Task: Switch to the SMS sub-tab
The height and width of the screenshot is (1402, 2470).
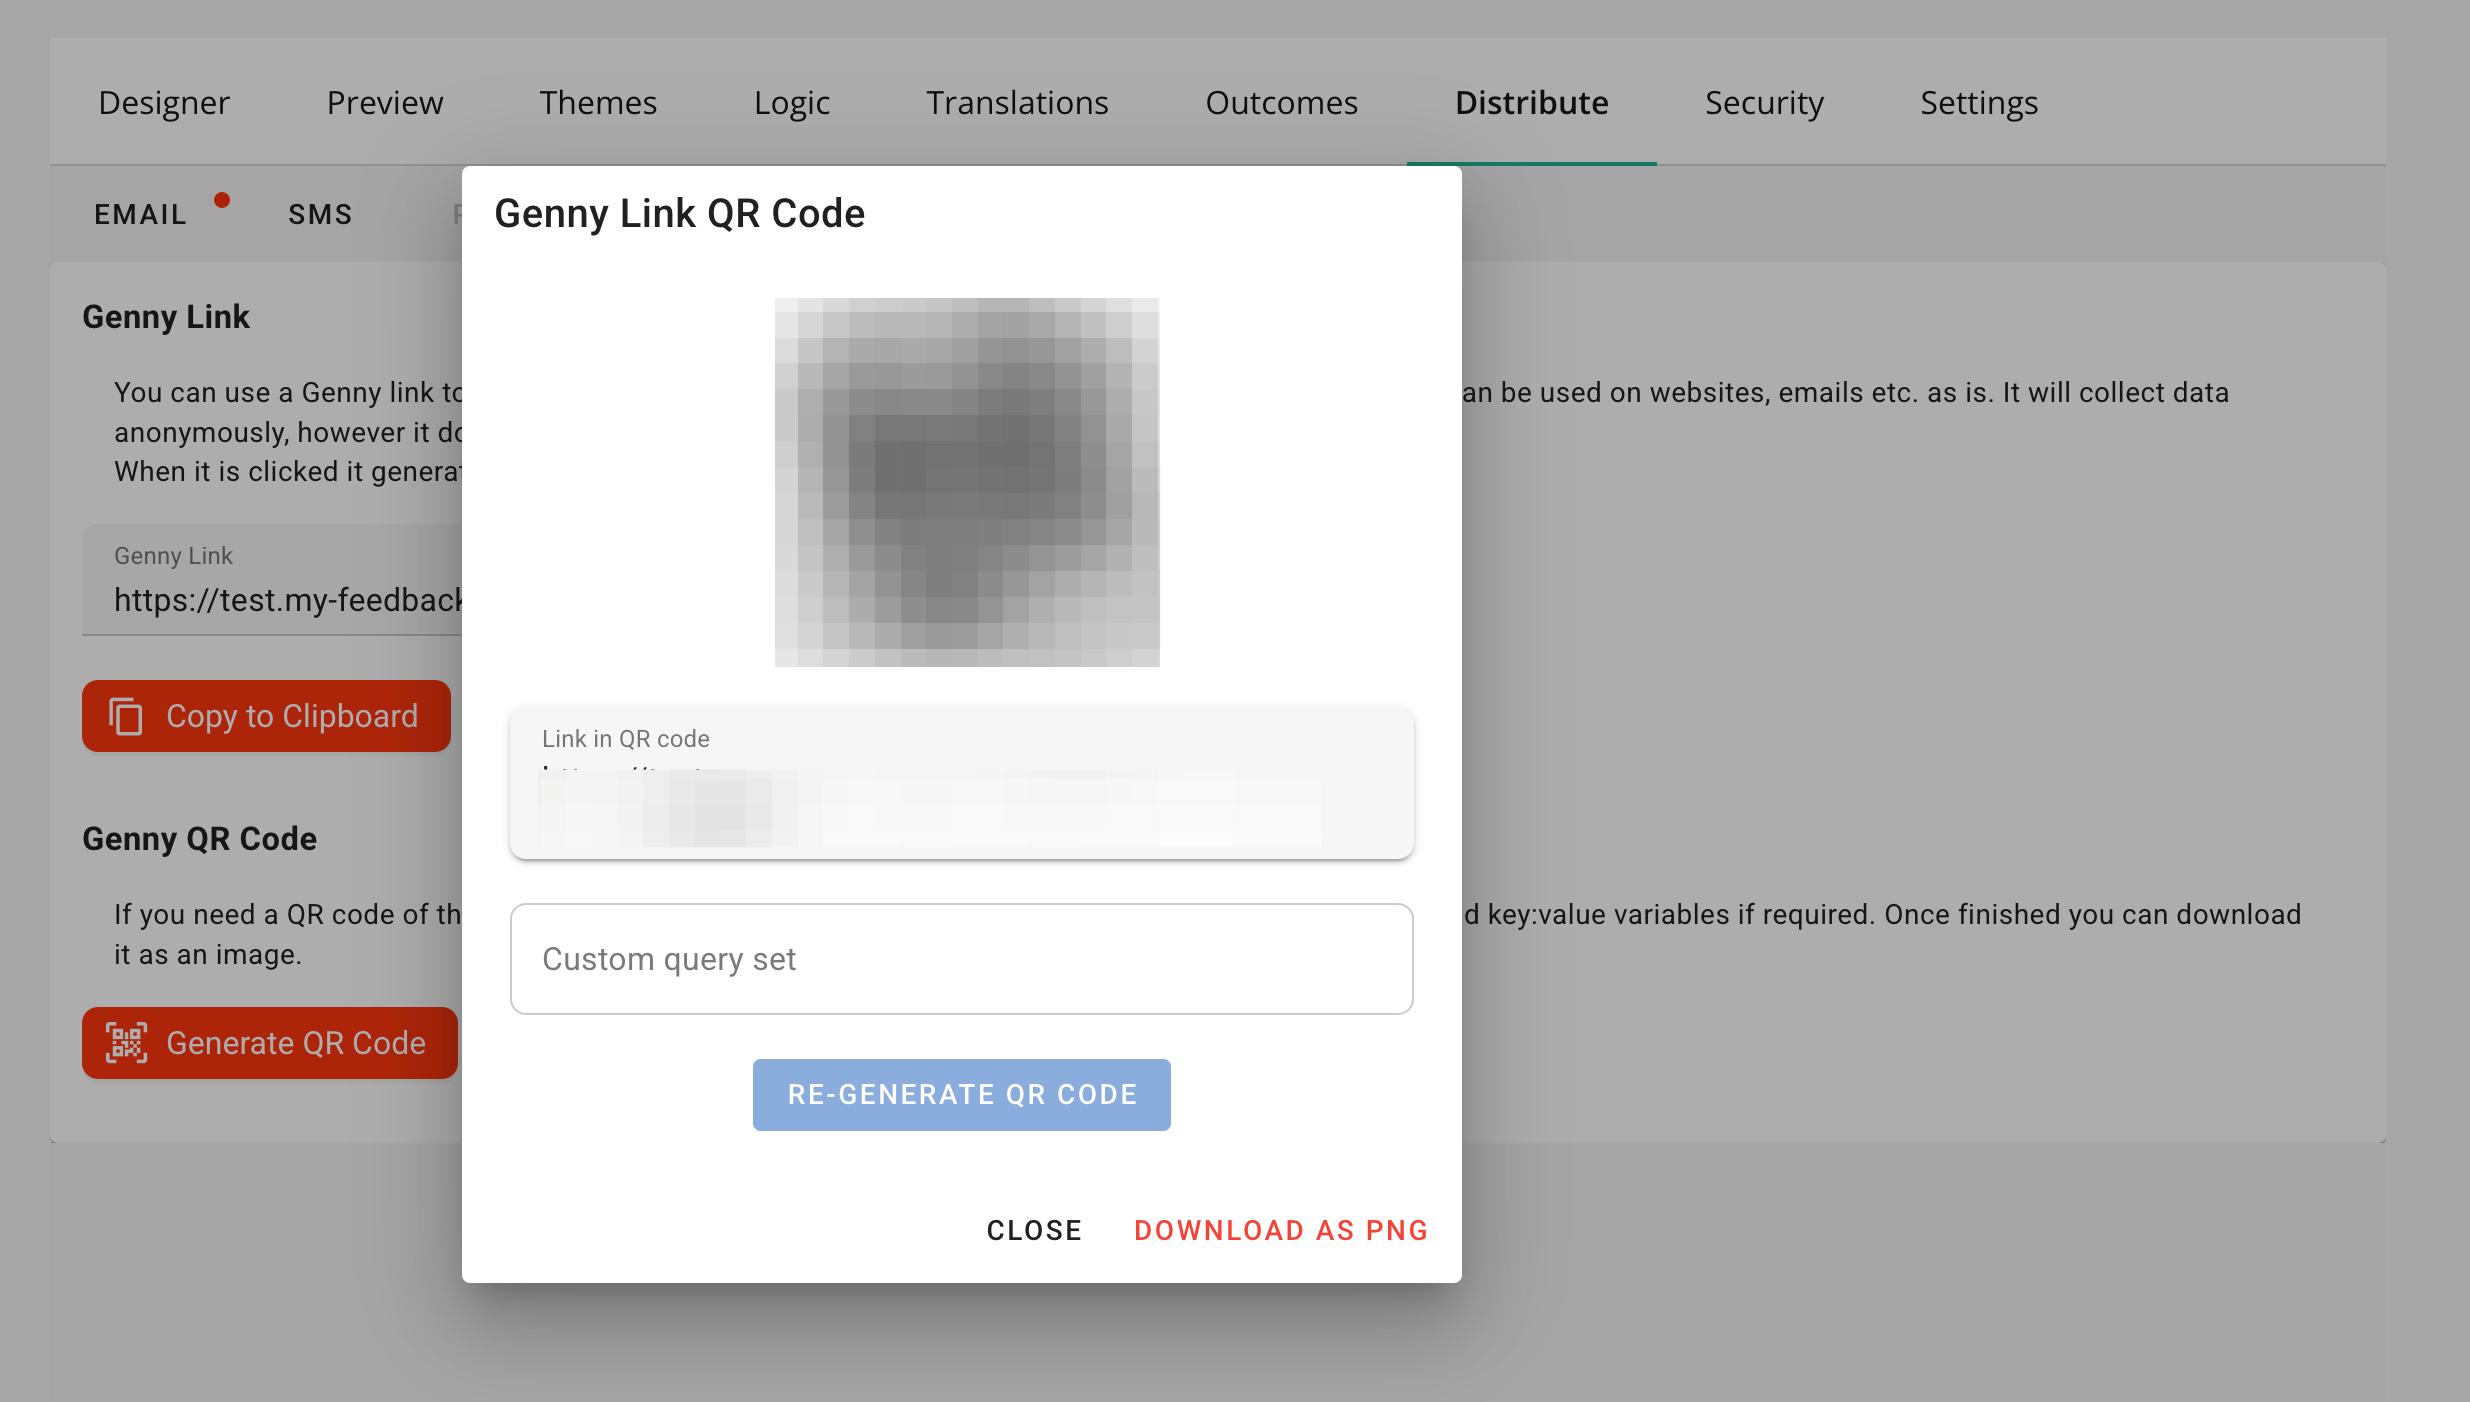Action: (320, 214)
